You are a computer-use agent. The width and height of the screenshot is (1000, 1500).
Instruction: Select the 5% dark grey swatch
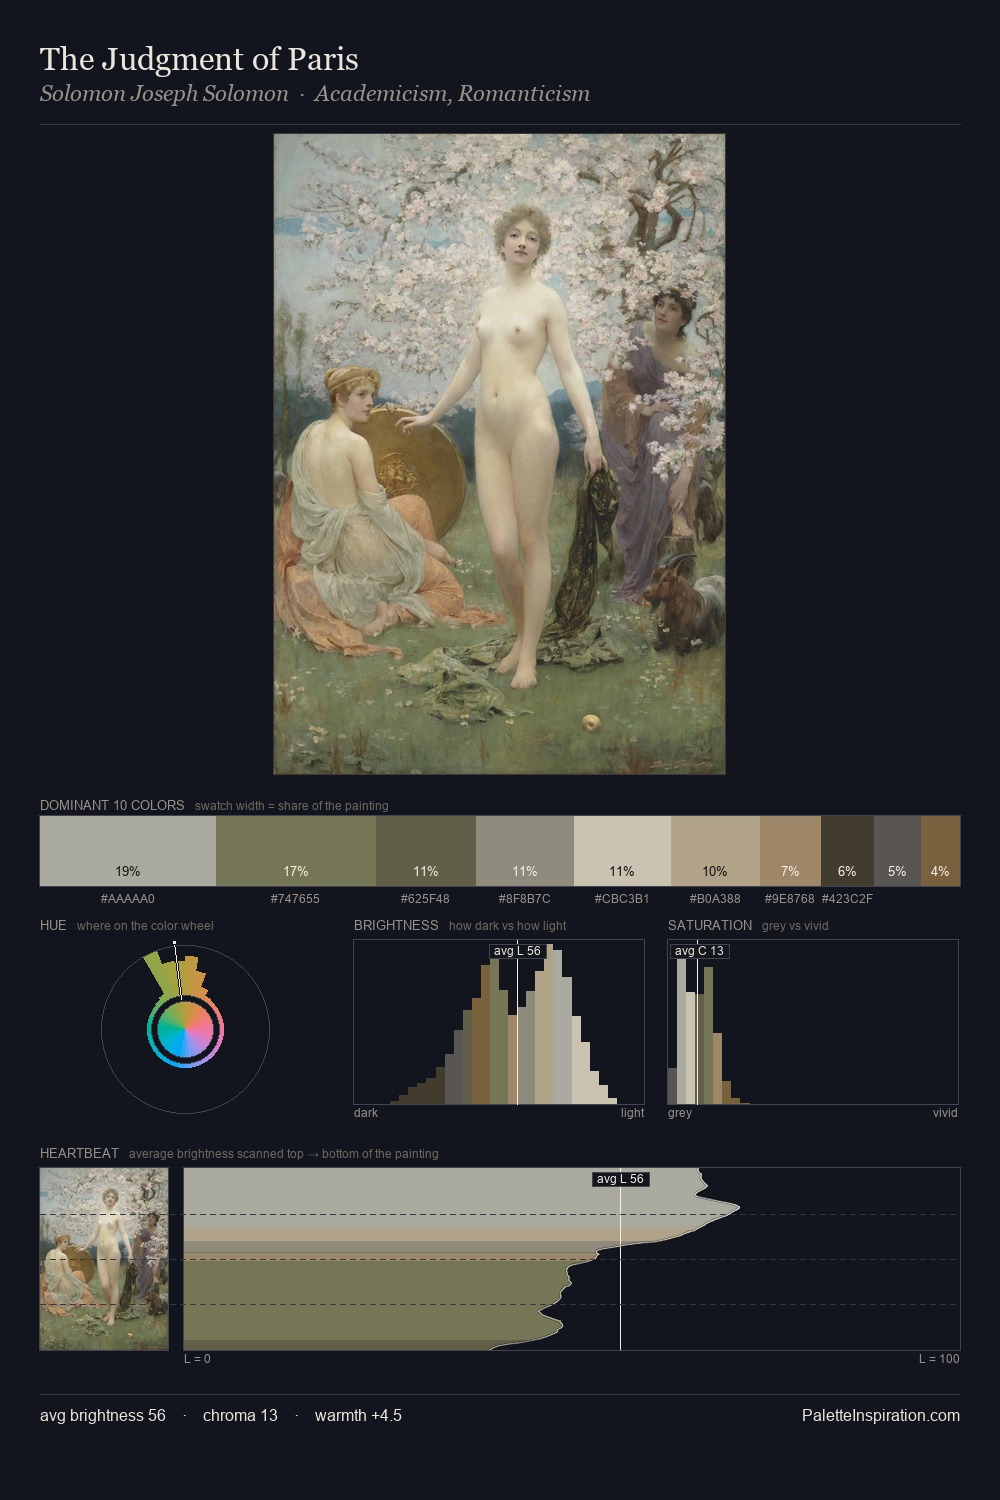[897, 851]
